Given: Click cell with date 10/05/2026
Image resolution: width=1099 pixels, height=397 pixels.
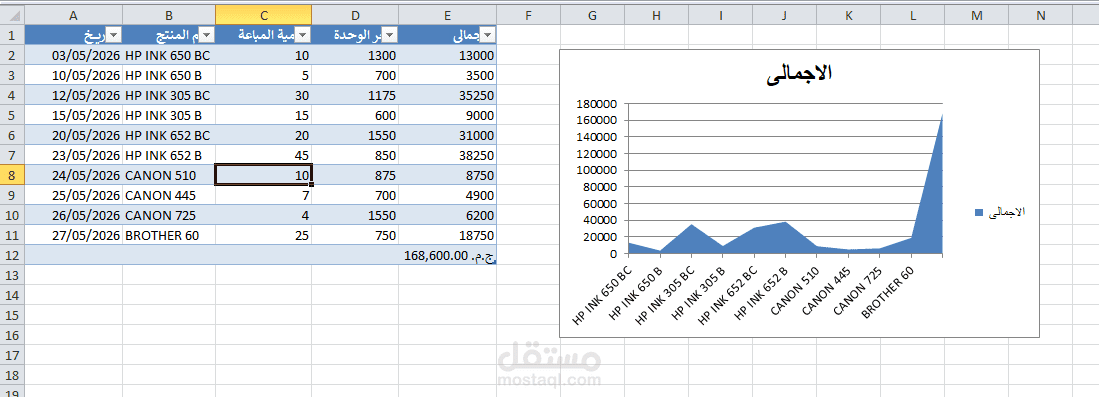Looking at the screenshot, I should (74, 75).
